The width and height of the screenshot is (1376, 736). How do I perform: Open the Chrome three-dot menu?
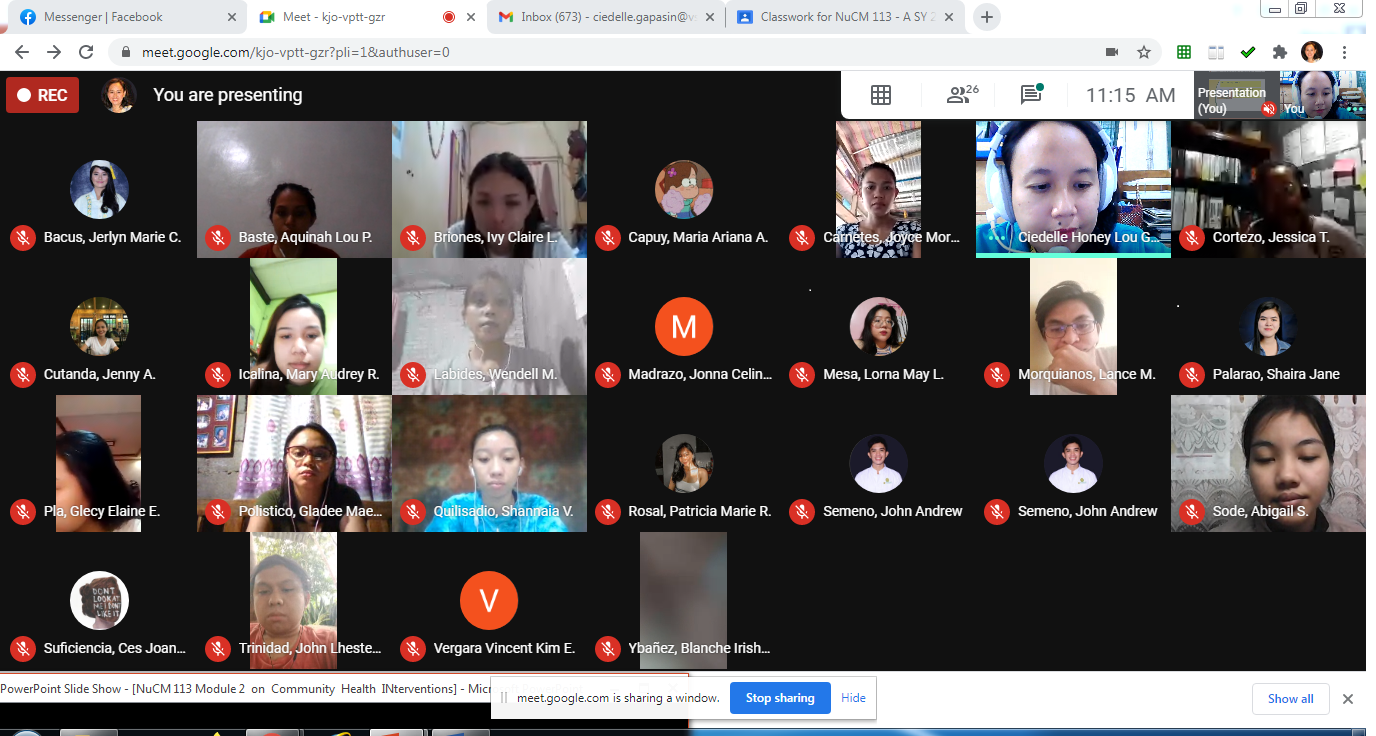(x=1344, y=52)
